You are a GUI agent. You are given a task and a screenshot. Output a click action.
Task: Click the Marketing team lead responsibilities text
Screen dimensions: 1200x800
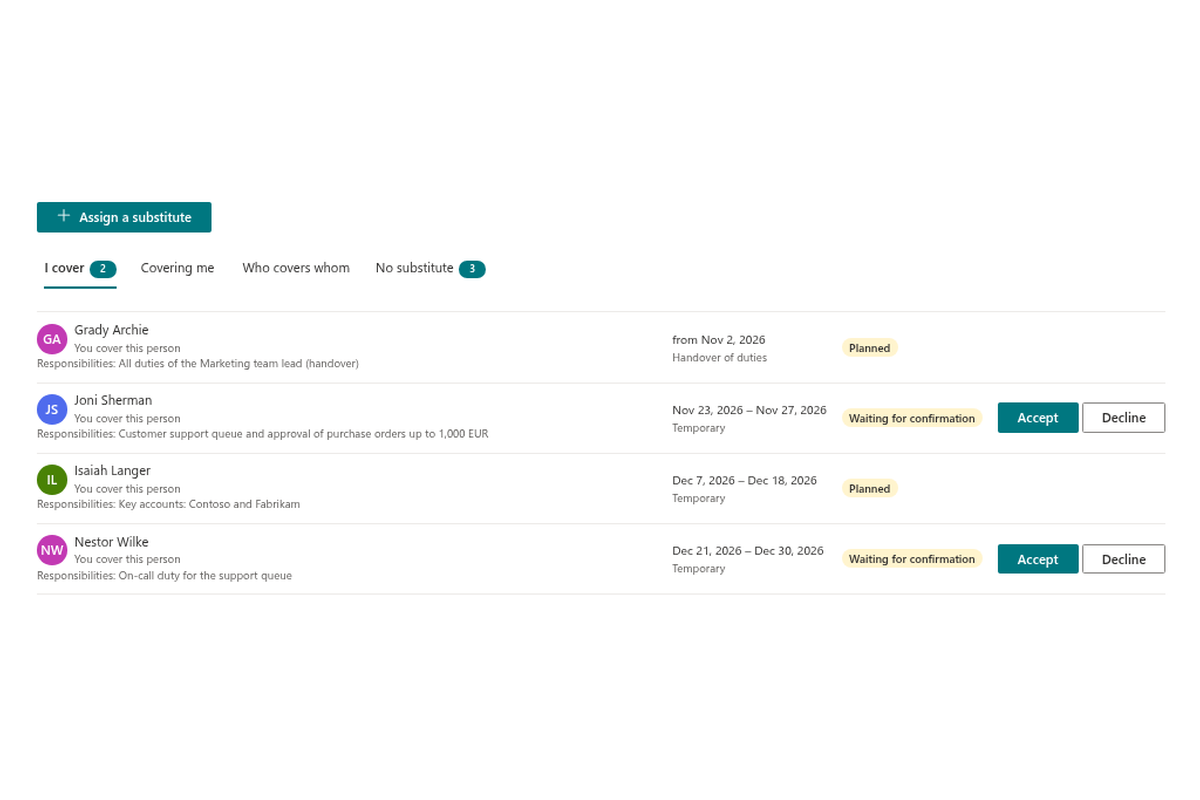click(198, 364)
